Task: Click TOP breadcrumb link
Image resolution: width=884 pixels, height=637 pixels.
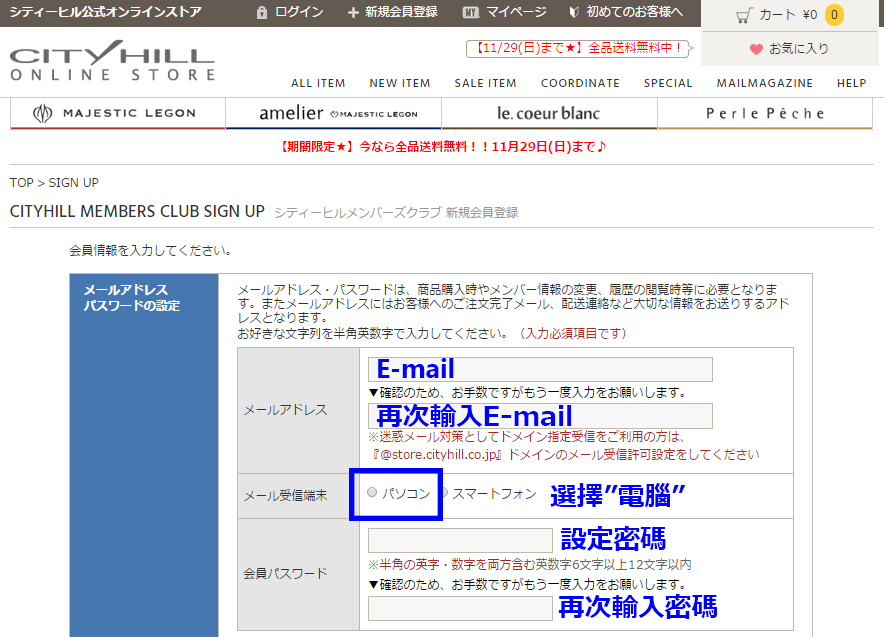Action: [21, 183]
